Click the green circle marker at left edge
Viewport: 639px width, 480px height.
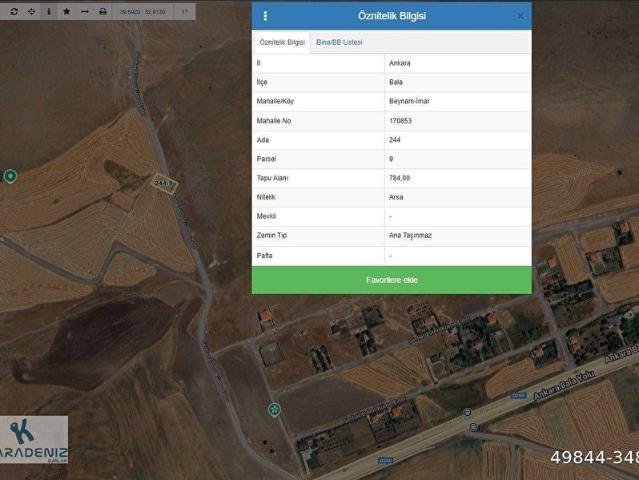(x=10, y=176)
